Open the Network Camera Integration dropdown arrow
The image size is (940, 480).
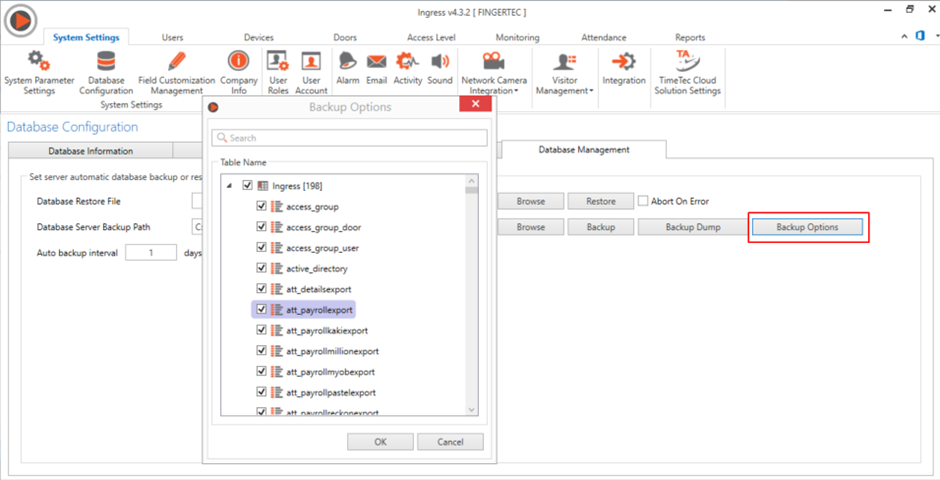click(x=516, y=91)
